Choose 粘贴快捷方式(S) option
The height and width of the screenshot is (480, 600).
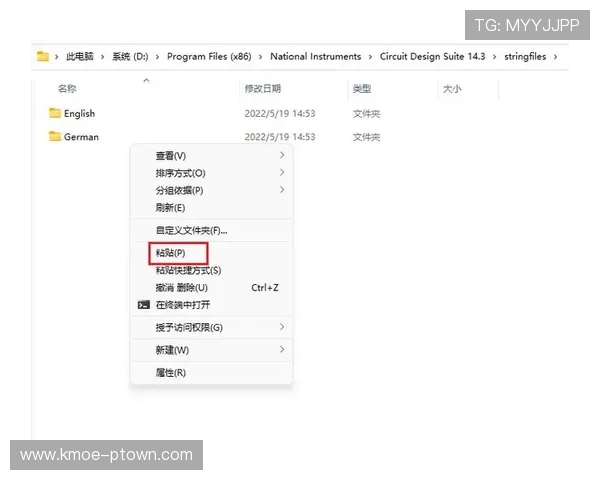212,270
